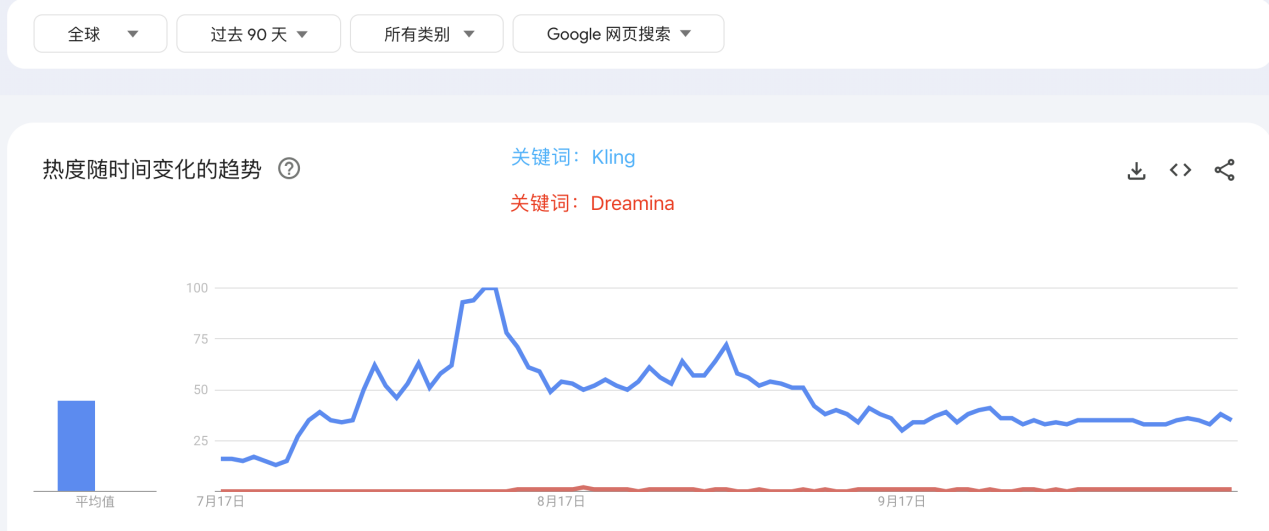Screen dimensions: 1269x531
Task: Click the 热度随时间变化的趋势 heading
Action: coord(151,170)
